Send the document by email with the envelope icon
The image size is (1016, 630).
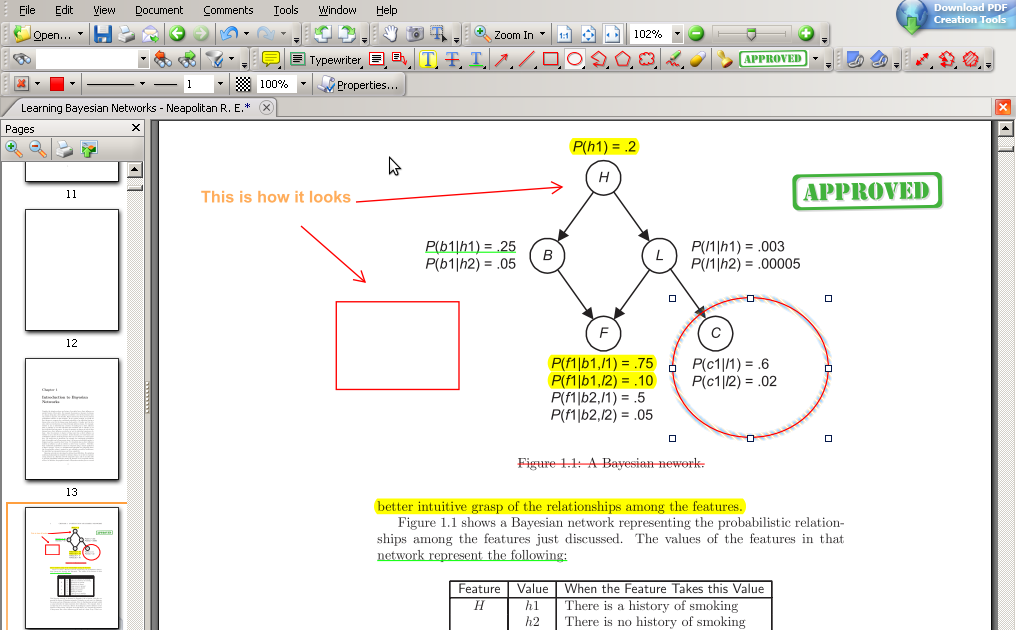coord(150,34)
